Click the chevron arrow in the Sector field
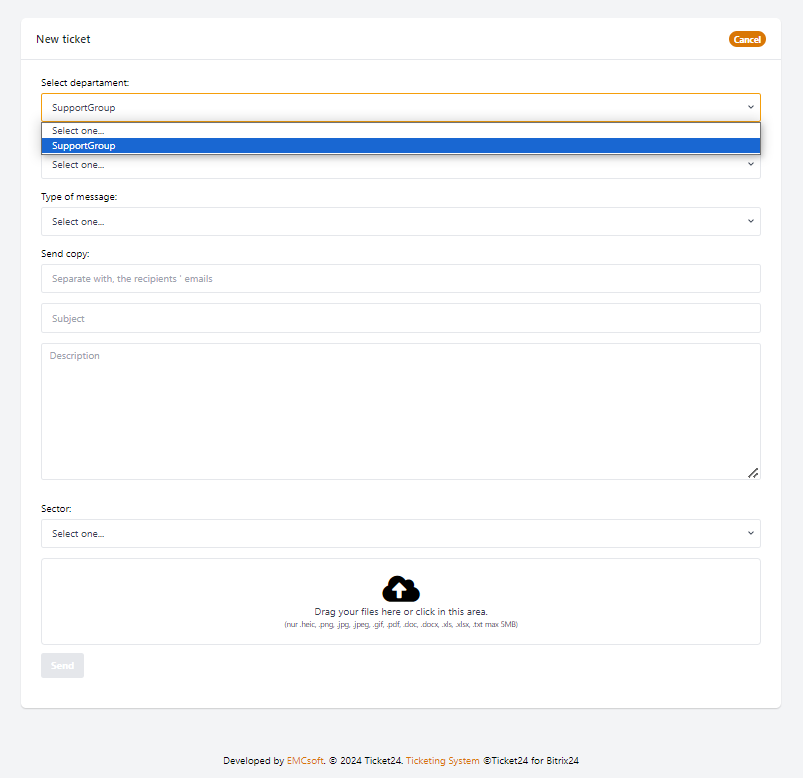This screenshot has height=778, width=803. point(750,533)
